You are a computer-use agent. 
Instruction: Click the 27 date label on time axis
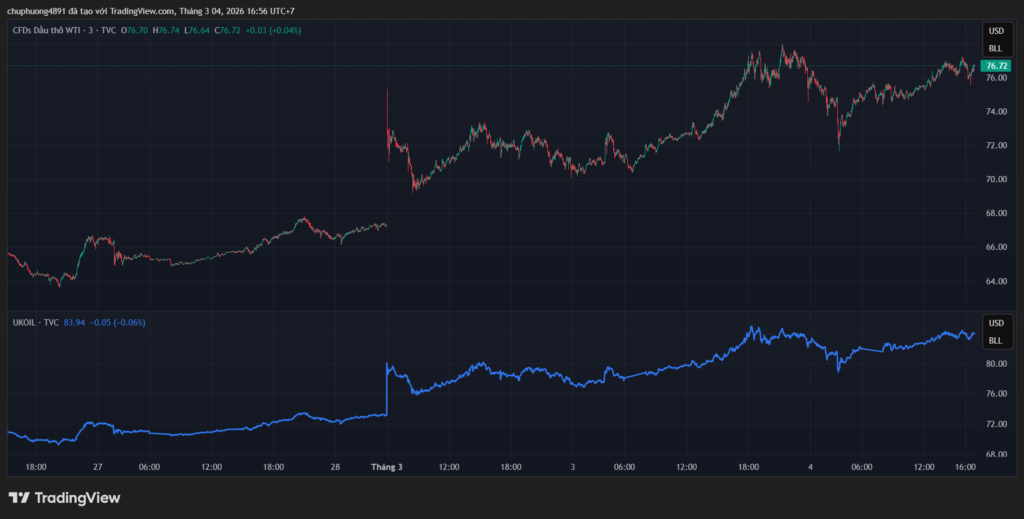pyautogui.click(x=97, y=467)
